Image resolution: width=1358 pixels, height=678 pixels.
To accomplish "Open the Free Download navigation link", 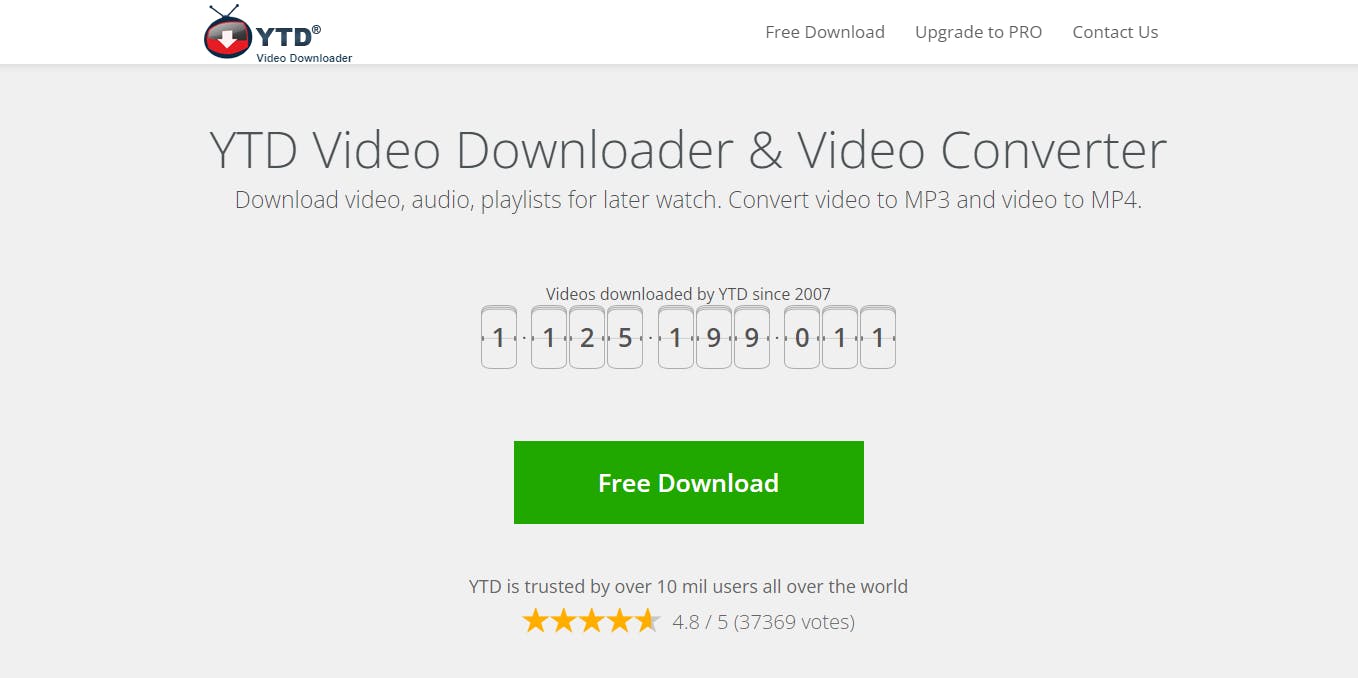I will click(x=825, y=32).
